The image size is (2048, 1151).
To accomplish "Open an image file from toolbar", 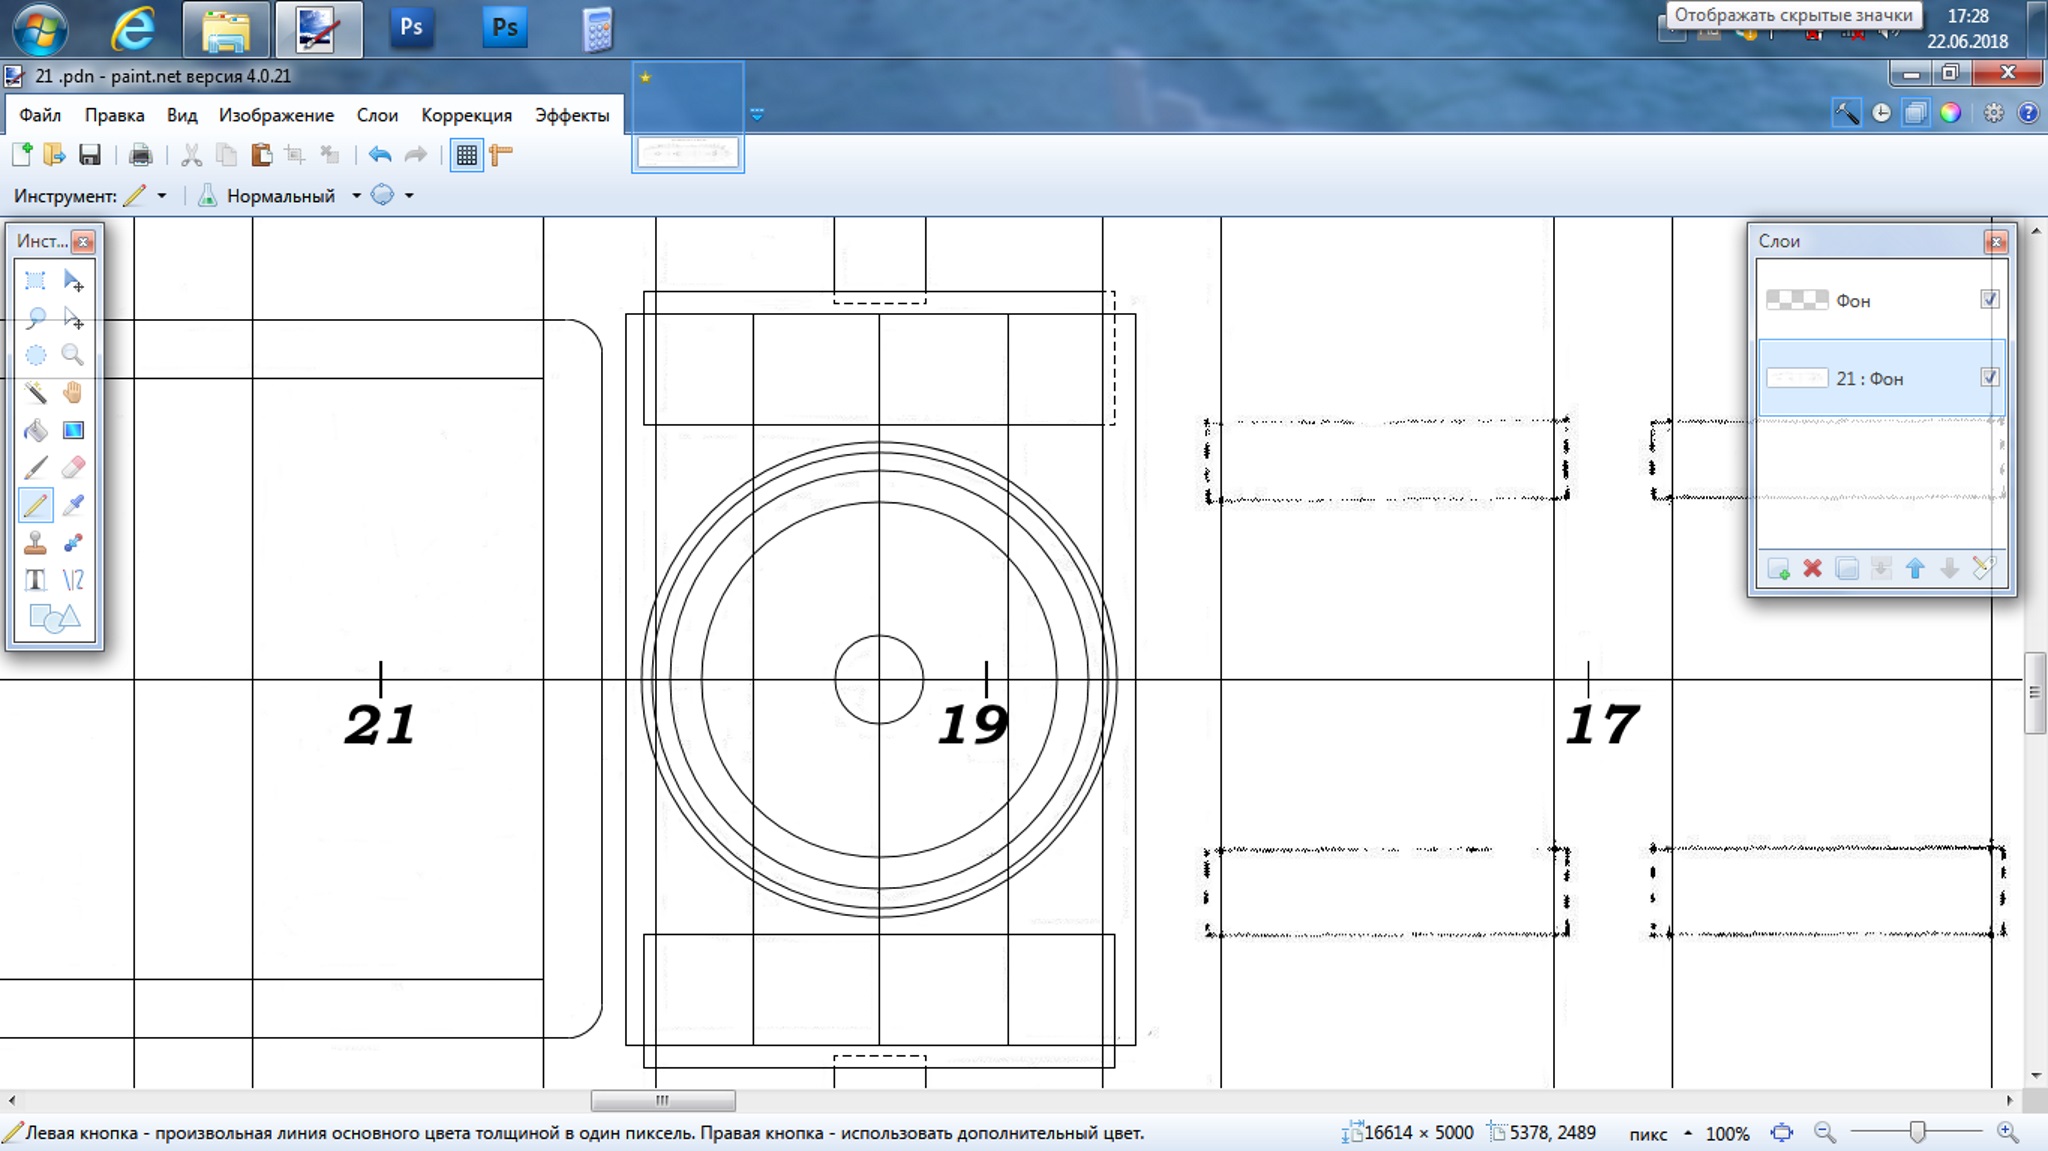I will (x=55, y=155).
